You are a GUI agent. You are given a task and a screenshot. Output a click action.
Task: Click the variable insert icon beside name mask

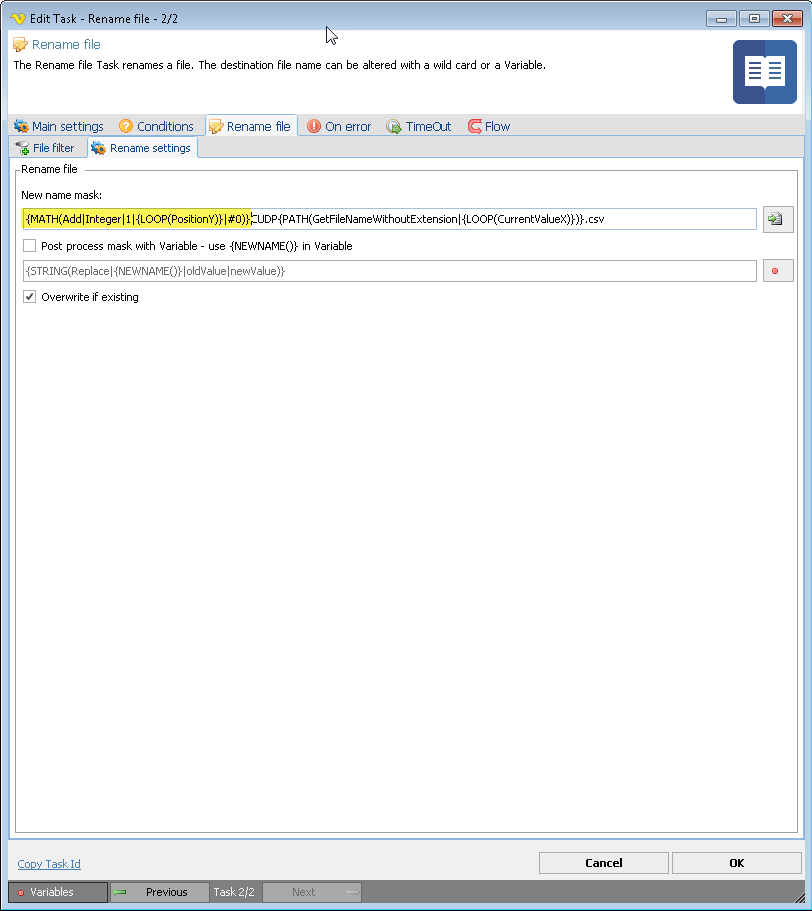point(777,219)
